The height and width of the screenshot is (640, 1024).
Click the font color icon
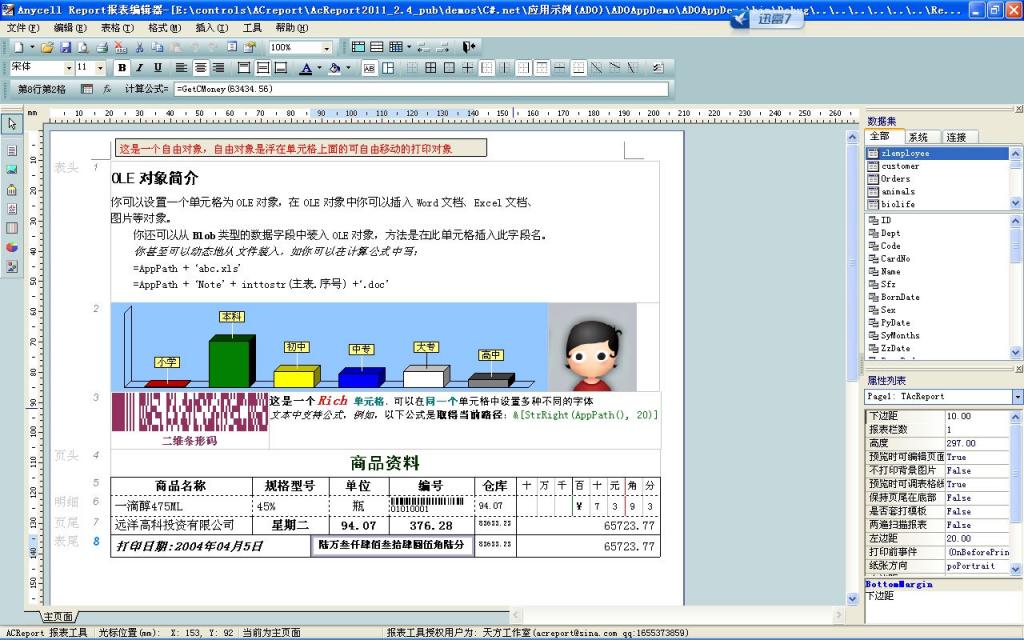click(307, 68)
